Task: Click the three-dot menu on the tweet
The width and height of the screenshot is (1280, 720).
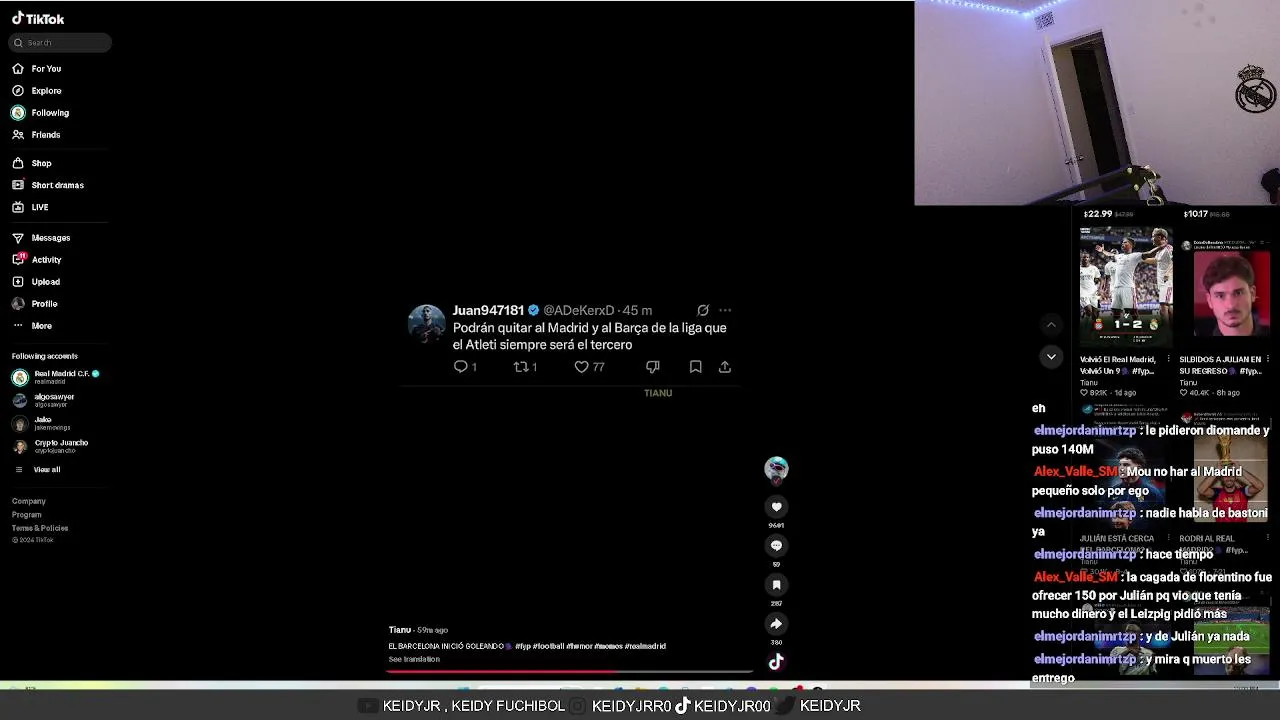Action: tap(725, 311)
